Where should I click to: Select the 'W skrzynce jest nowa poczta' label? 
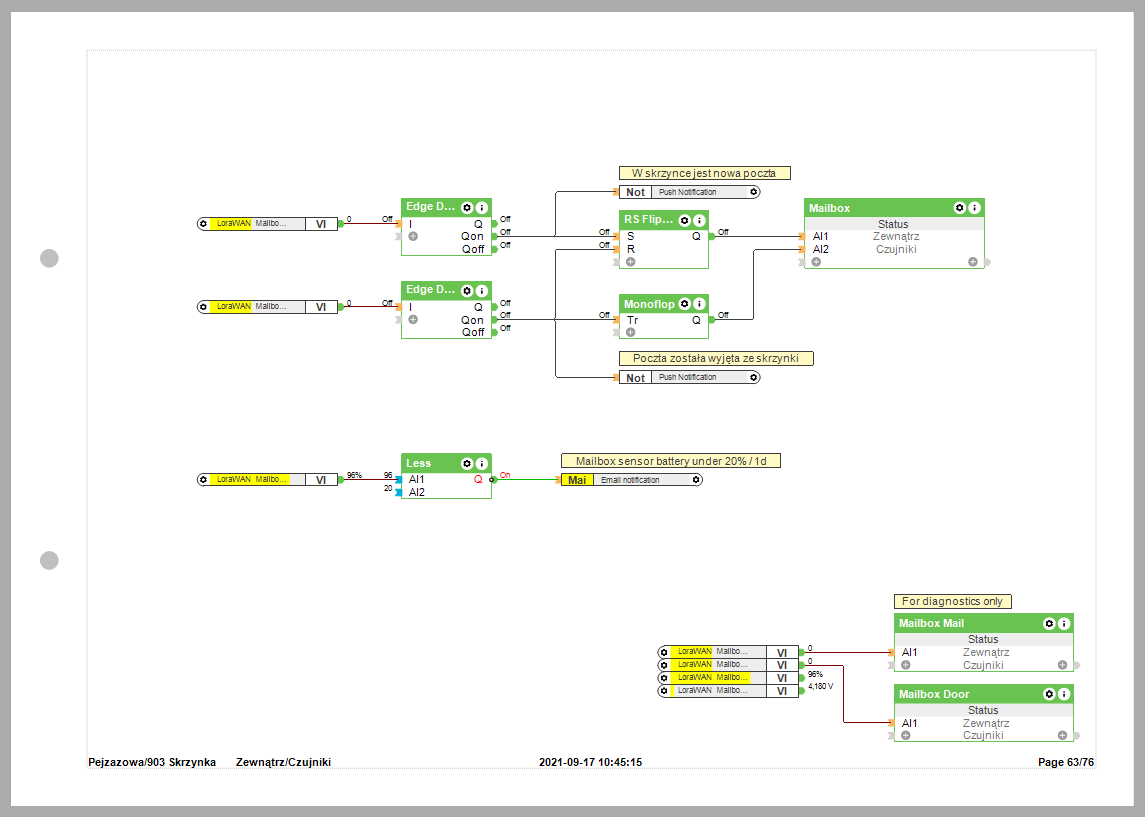[704, 173]
